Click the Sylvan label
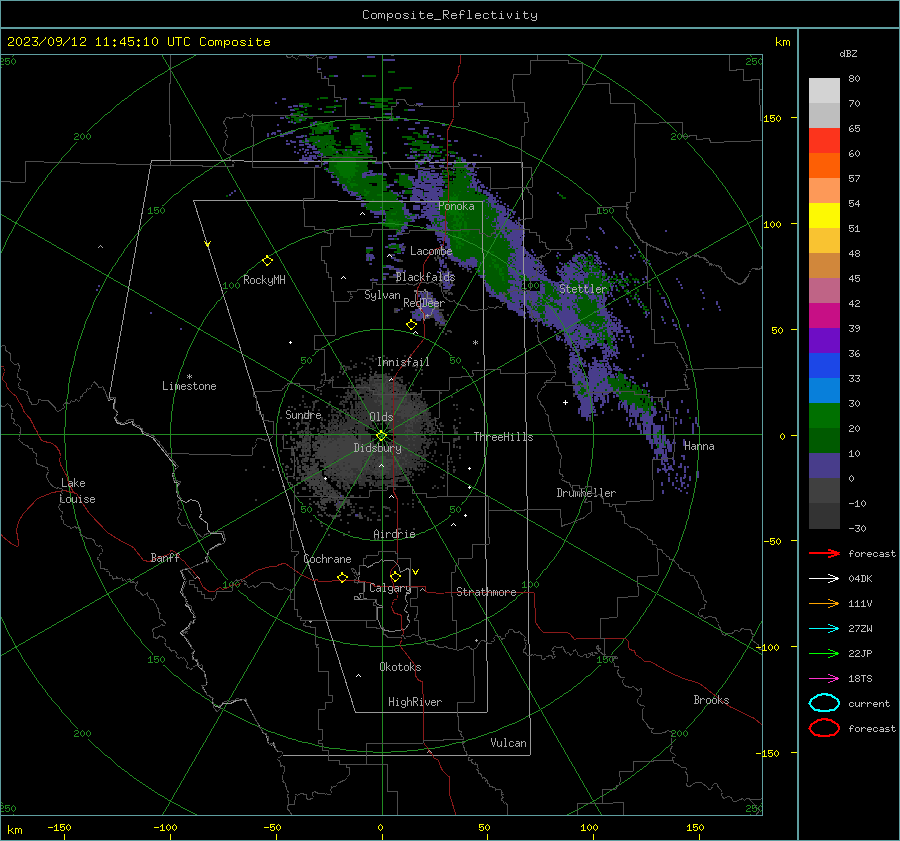Viewport: 900px width, 841px height. [x=382, y=295]
